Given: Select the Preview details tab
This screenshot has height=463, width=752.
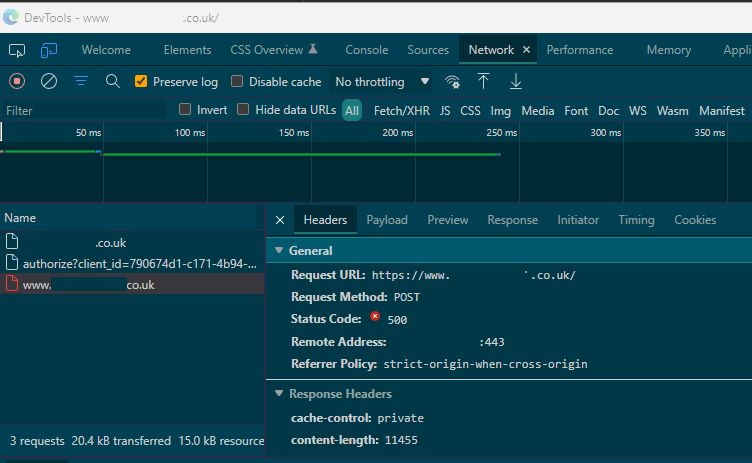Looking at the screenshot, I should 447,220.
